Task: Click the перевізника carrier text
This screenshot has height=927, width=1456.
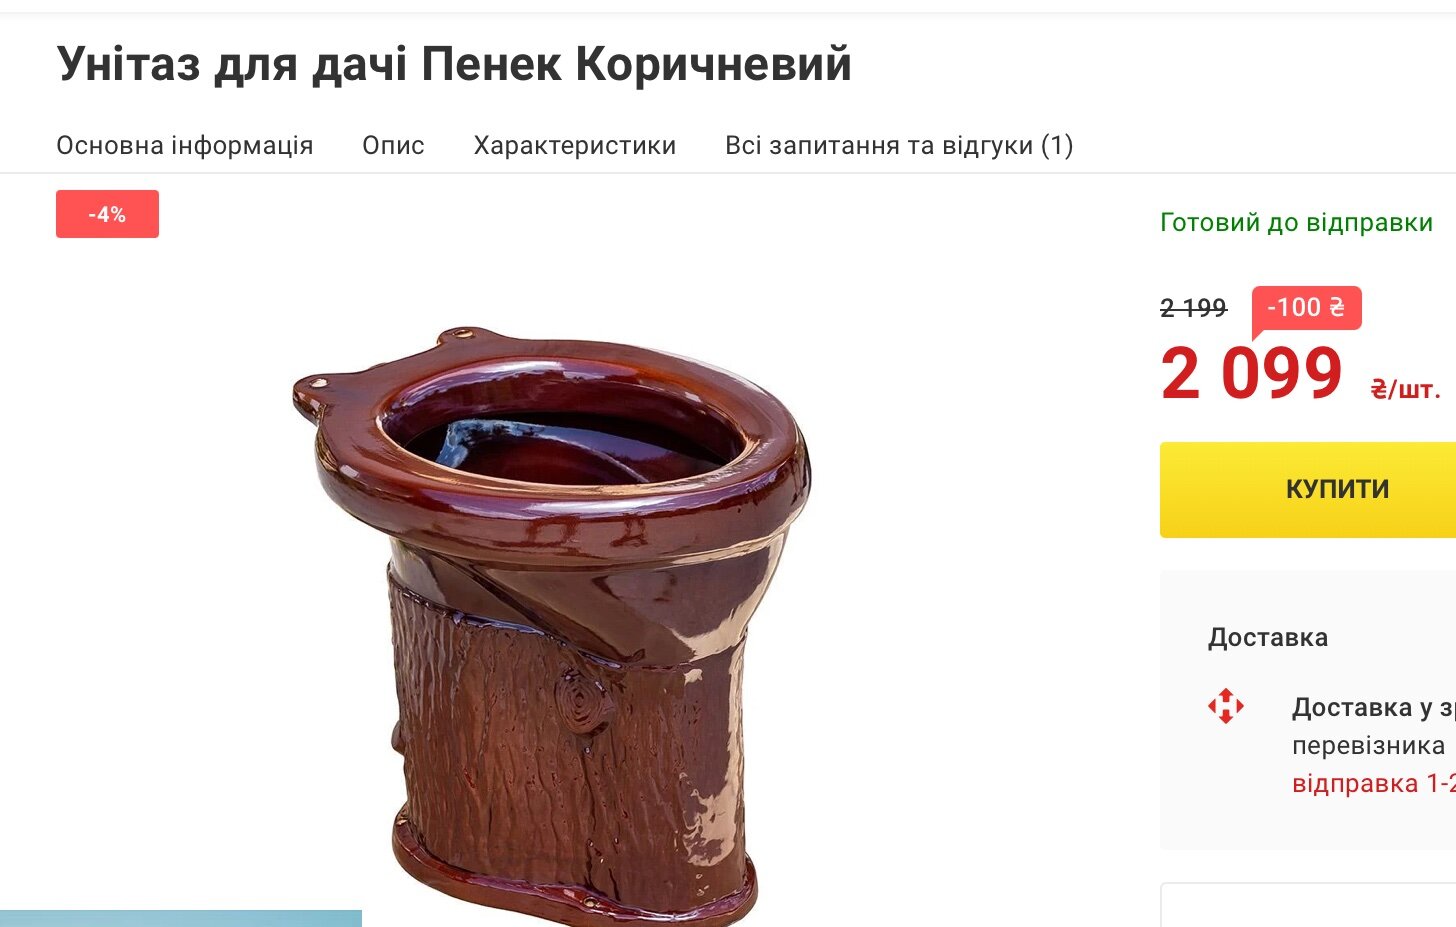Action: tap(1368, 746)
